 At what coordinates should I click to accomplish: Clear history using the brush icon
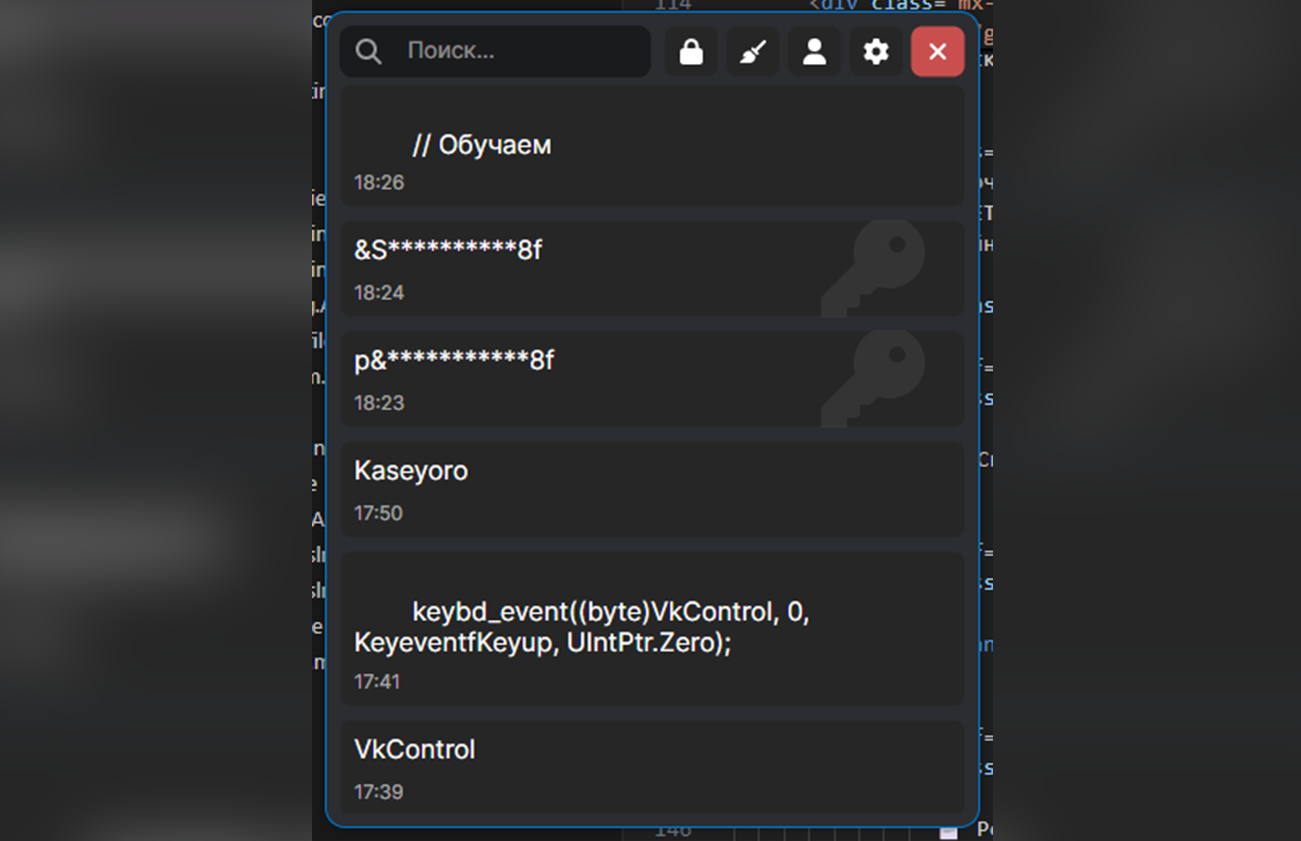pos(753,51)
